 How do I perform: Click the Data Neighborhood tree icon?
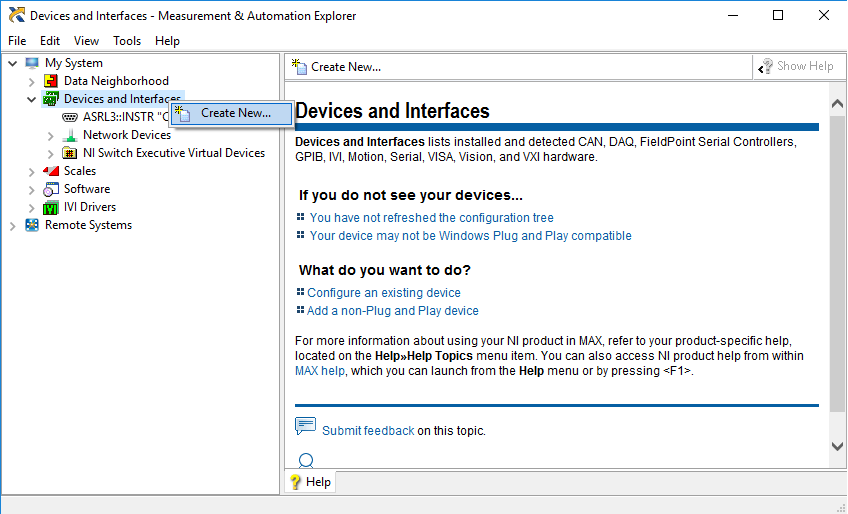pyautogui.click(x=51, y=81)
